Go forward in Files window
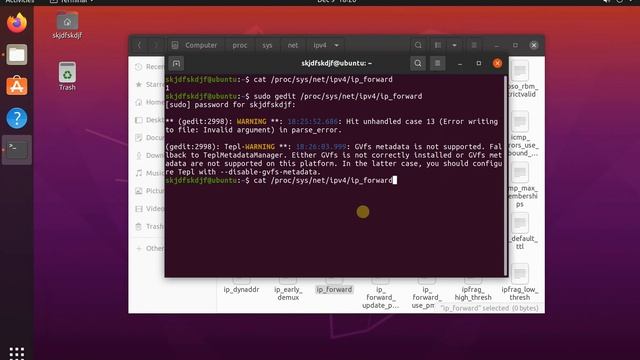 pyautogui.click(x=156, y=45)
